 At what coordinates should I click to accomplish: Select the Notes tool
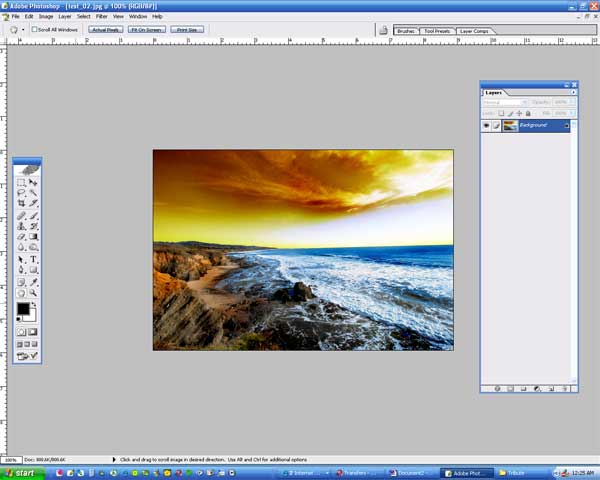pyautogui.click(x=21, y=282)
